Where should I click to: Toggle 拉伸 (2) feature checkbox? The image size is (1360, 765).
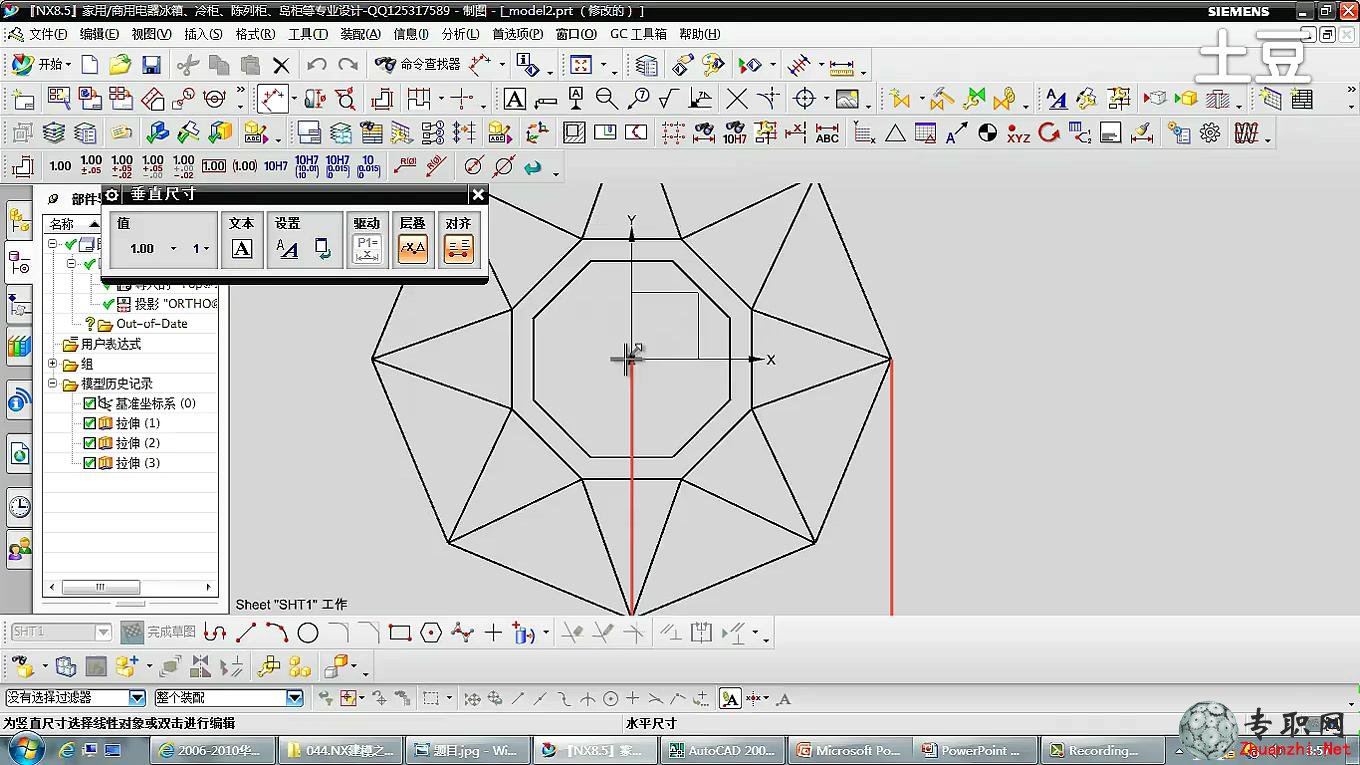(x=90, y=443)
